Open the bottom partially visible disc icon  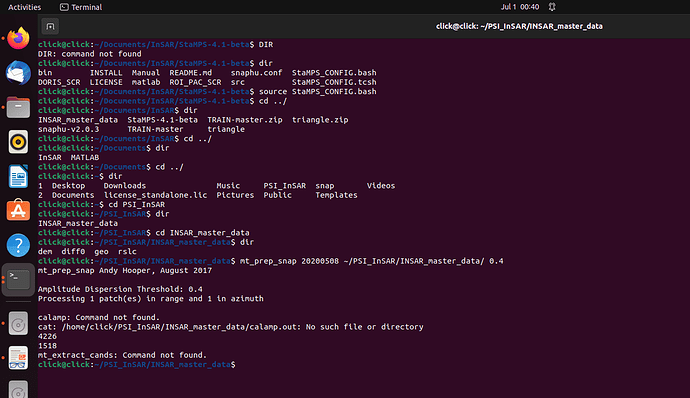(18, 390)
